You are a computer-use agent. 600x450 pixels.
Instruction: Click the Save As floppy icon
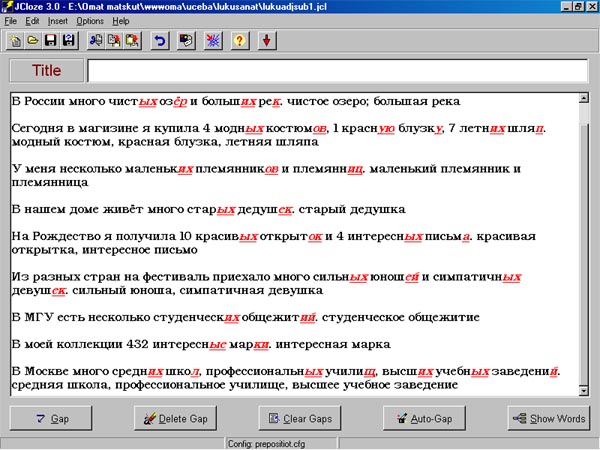(x=68, y=41)
